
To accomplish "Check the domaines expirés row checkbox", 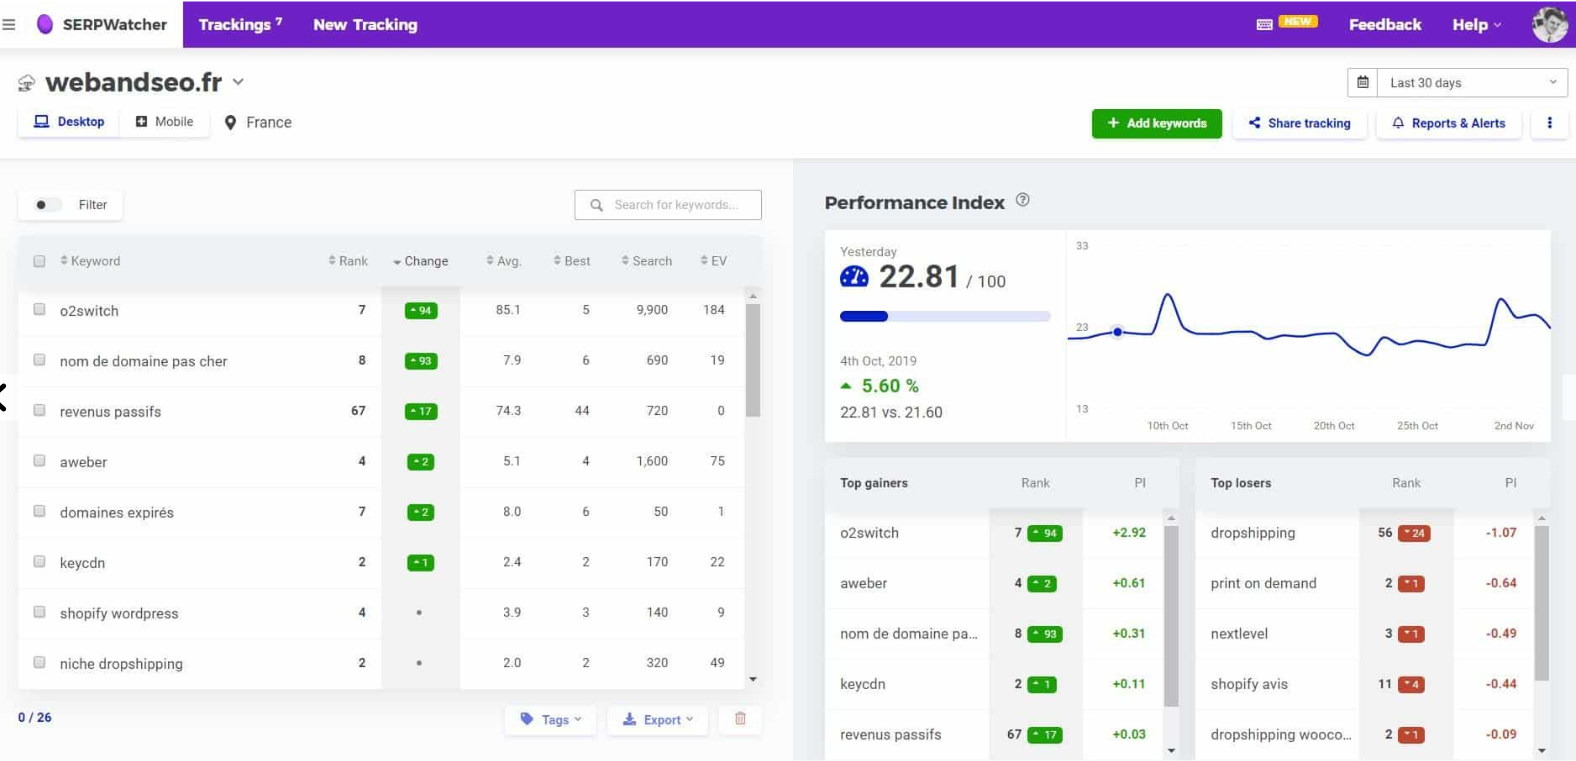I will click(39, 511).
